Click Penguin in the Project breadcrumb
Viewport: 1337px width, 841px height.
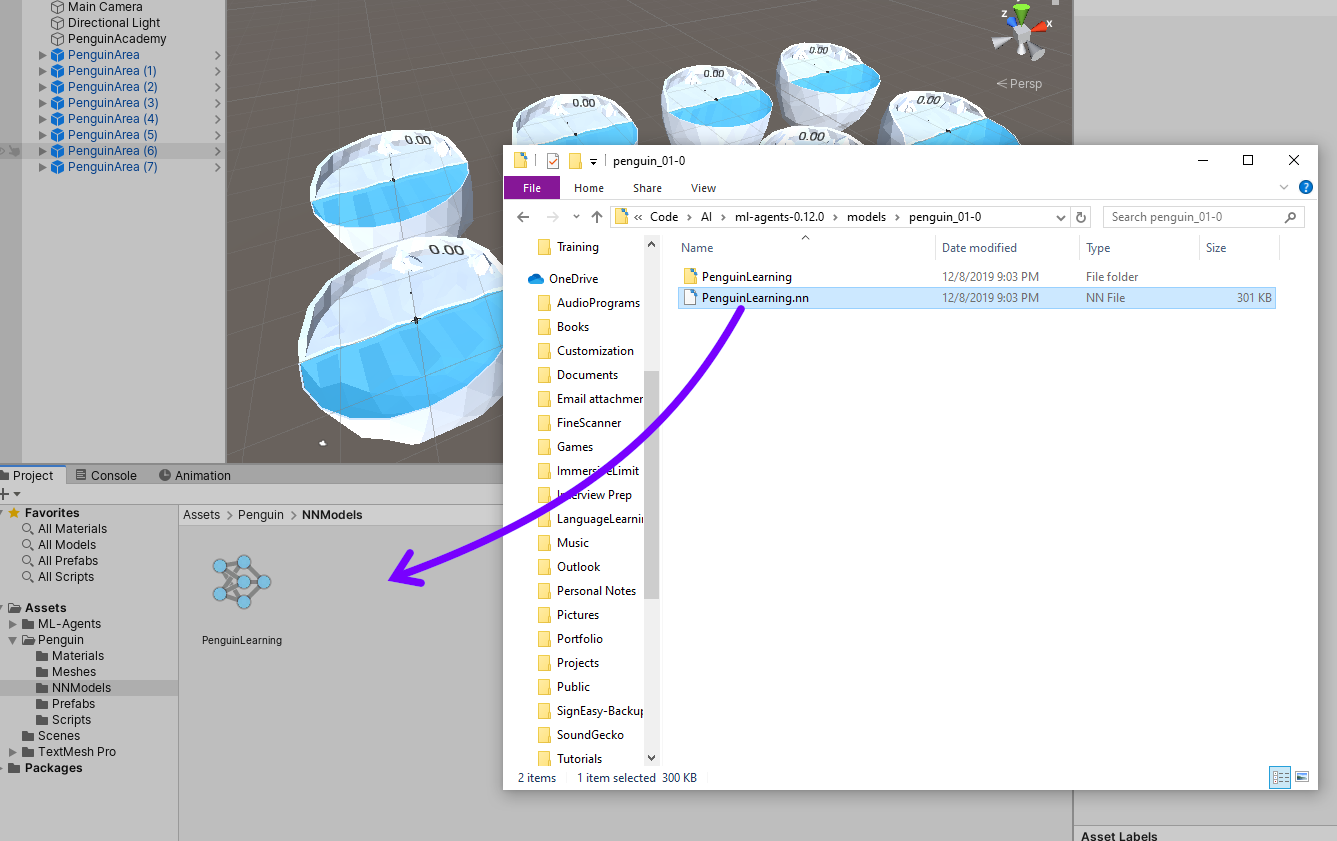(x=261, y=515)
